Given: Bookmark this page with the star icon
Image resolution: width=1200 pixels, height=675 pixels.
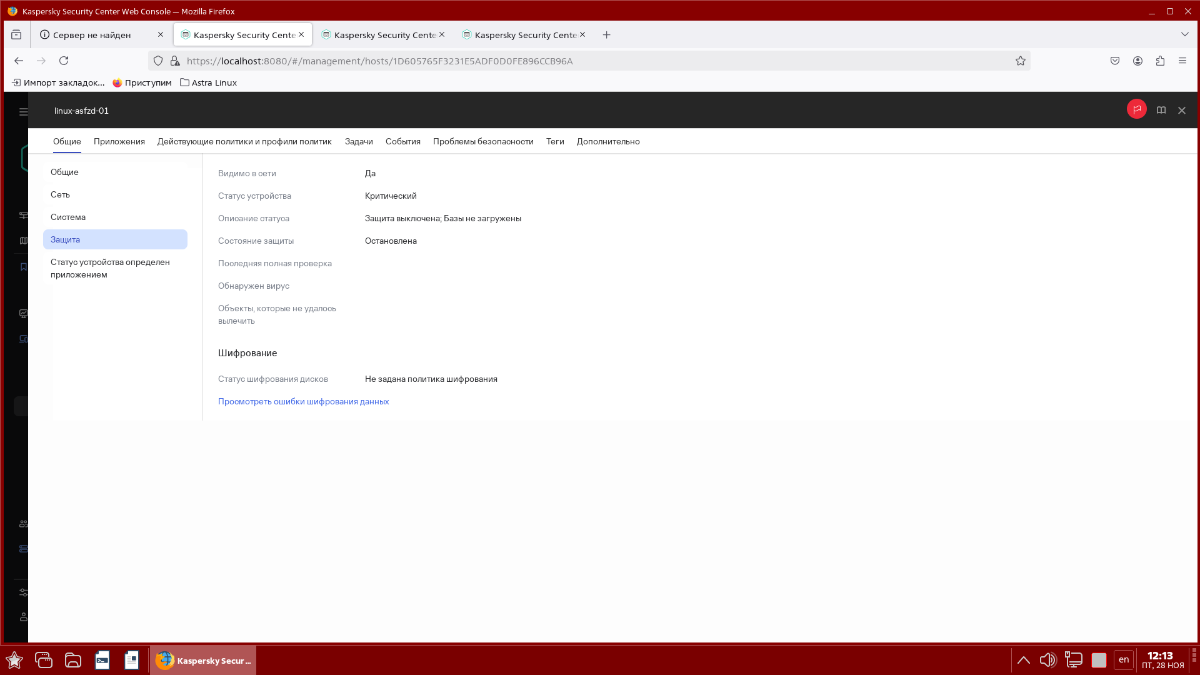Looking at the screenshot, I should click(x=1020, y=61).
